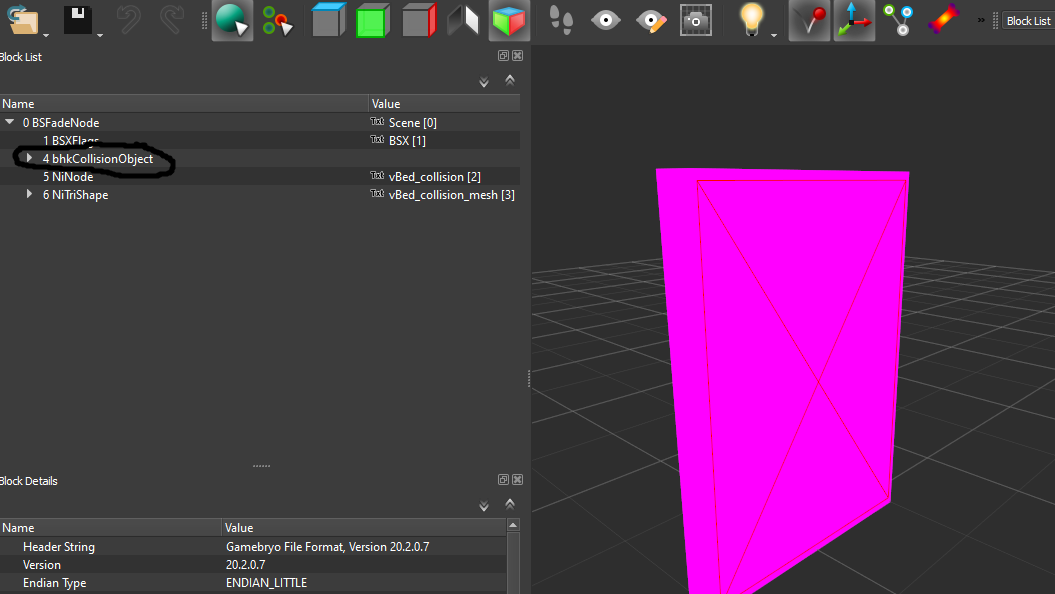Expand the 6 NiTriShape node
The height and width of the screenshot is (594, 1055).
pyautogui.click(x=29, y=194)
